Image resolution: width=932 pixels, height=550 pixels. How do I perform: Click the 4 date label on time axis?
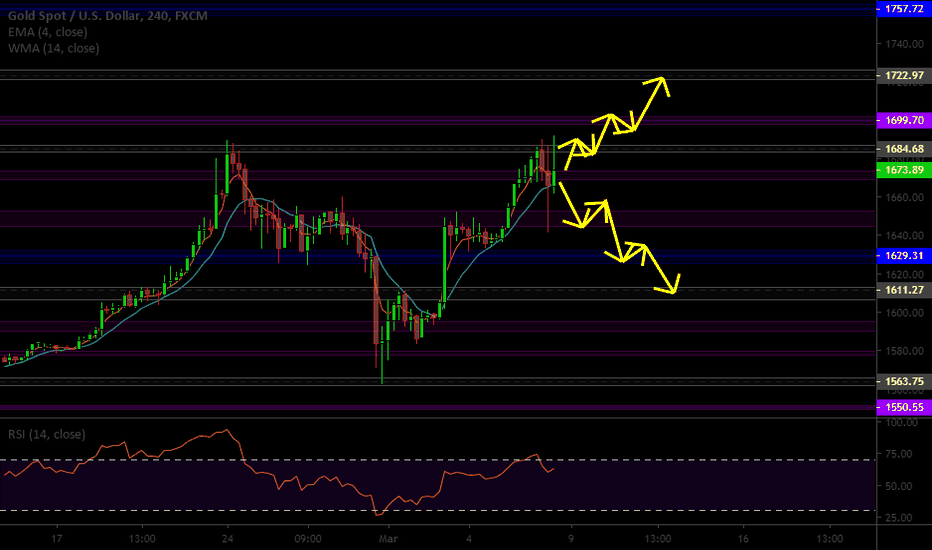coord(469,539)
